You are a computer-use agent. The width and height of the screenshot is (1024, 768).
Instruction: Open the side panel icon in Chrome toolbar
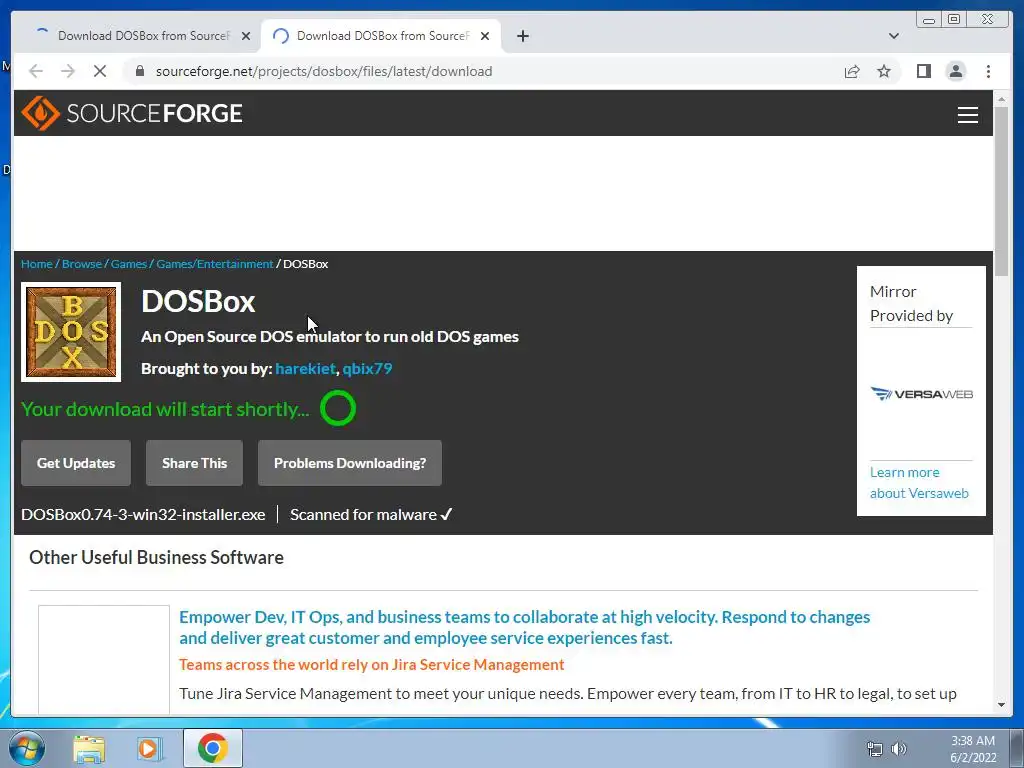point(923,71)
